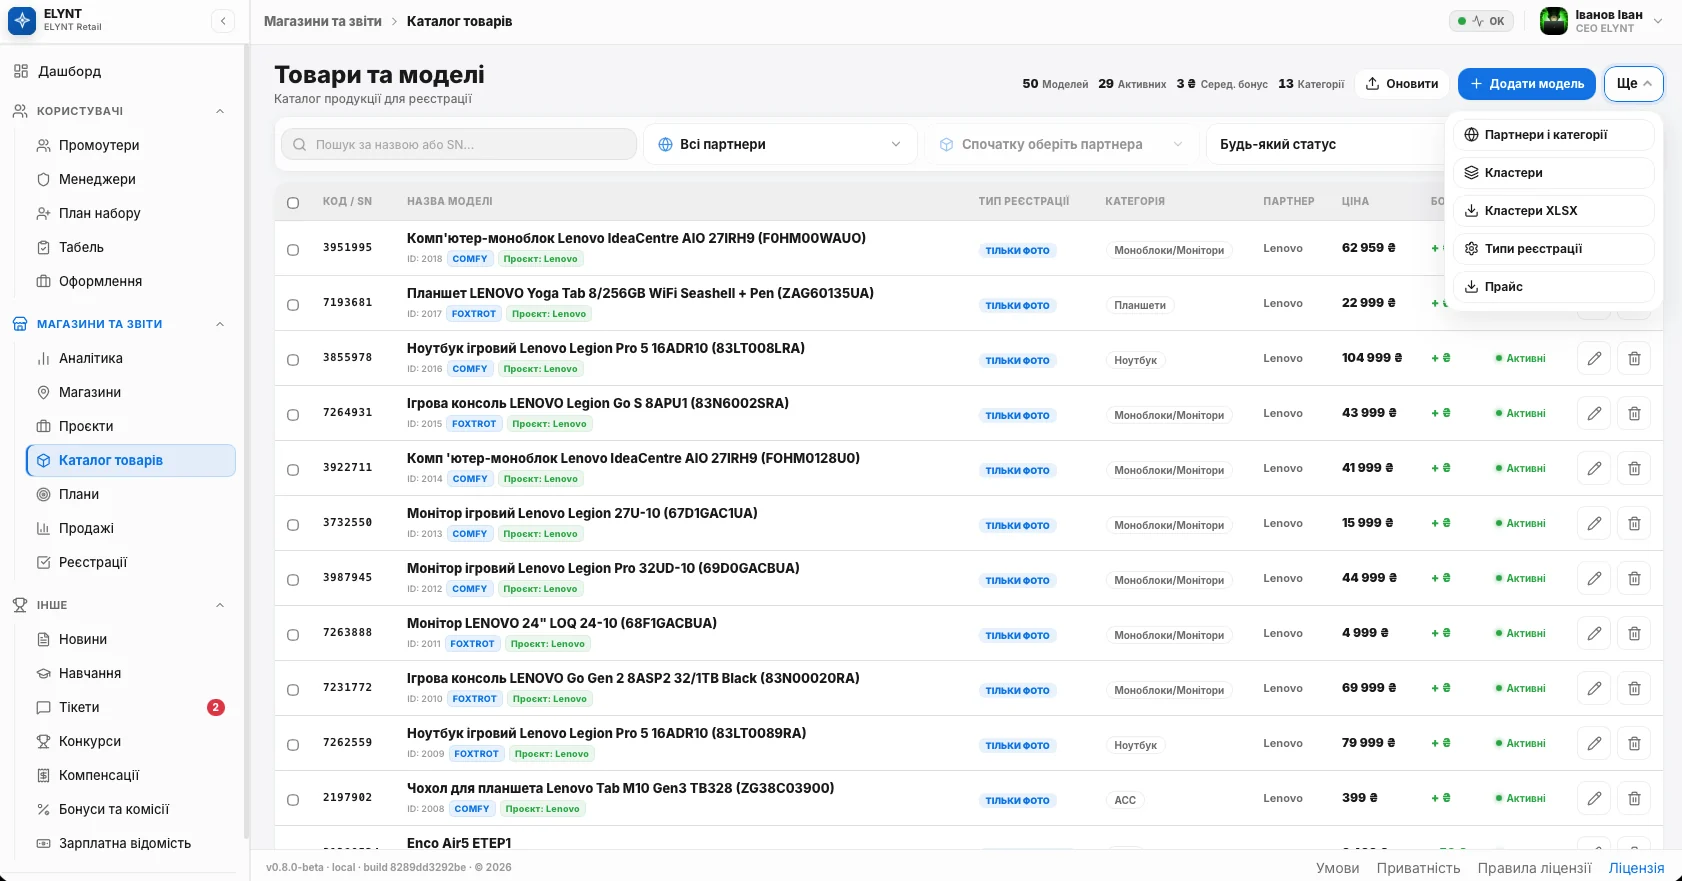Open Промоутери in the sidebar

pos(130,145)
